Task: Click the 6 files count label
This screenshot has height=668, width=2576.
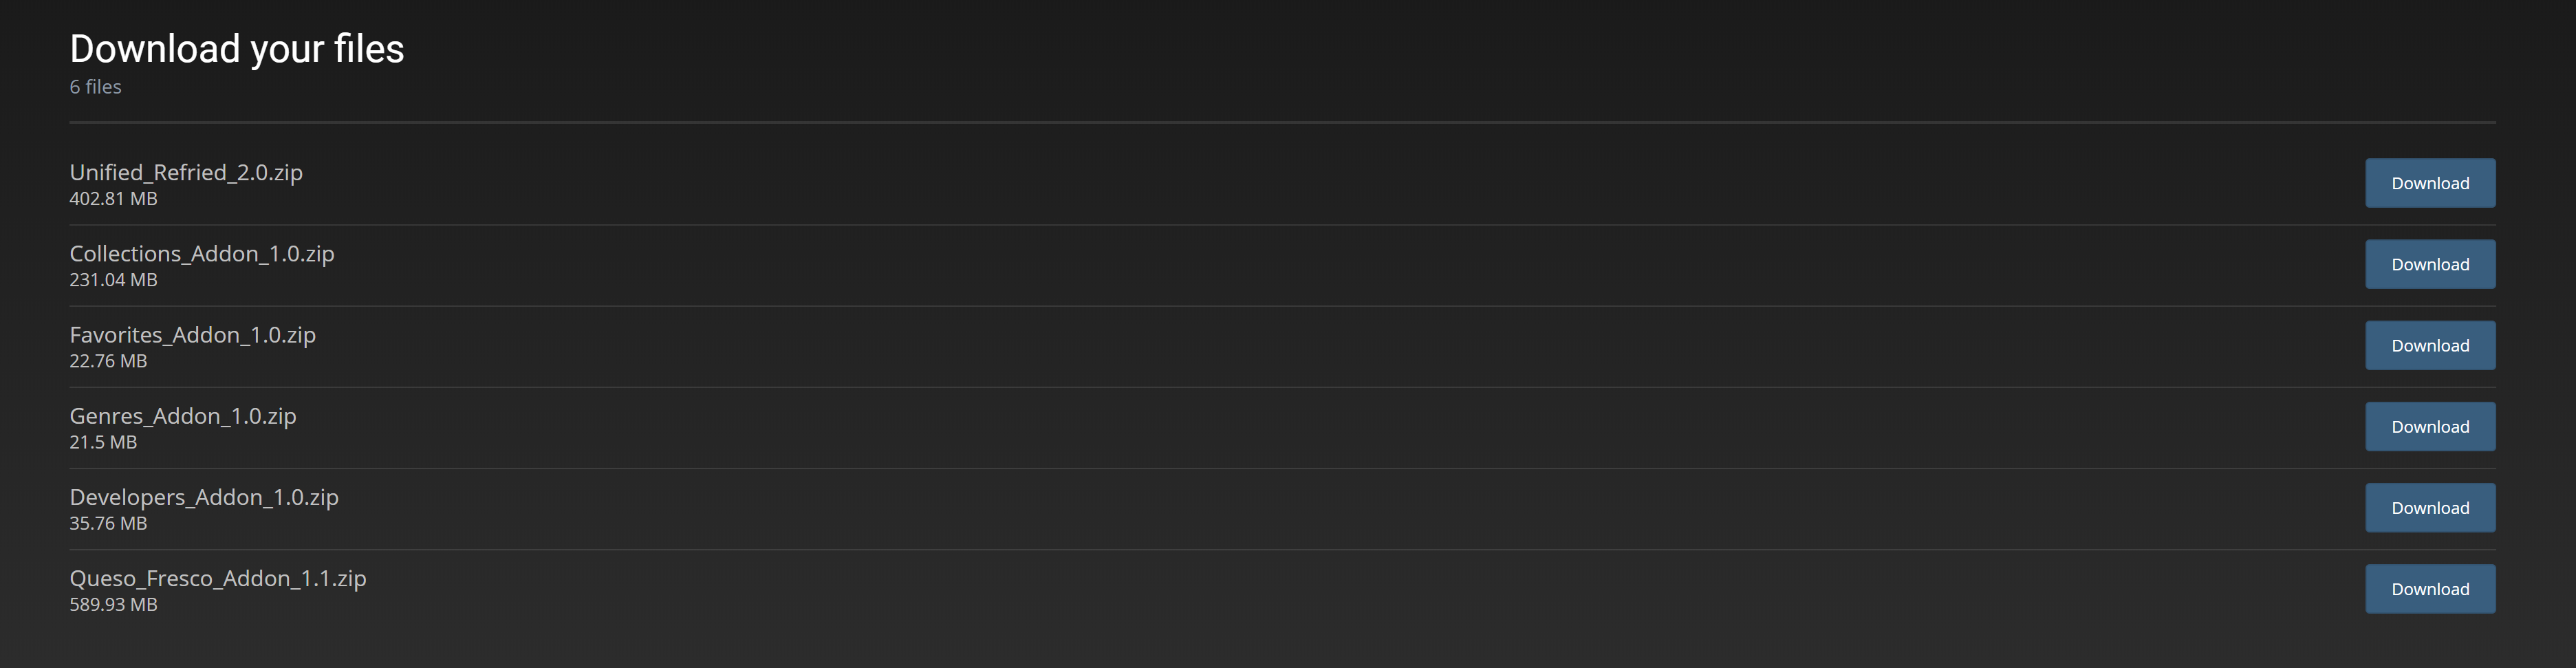Action: pyautogui.click(x=95, y=86)
